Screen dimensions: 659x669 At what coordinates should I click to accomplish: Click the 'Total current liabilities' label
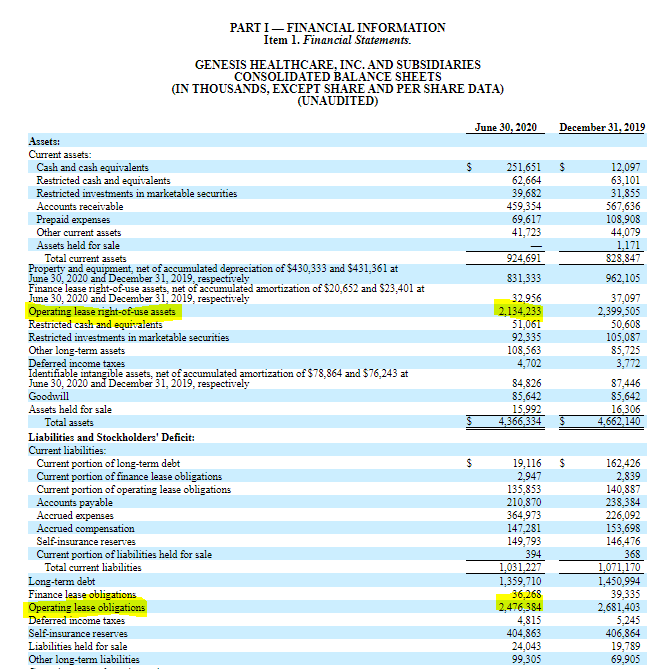(x=93, y=568)
